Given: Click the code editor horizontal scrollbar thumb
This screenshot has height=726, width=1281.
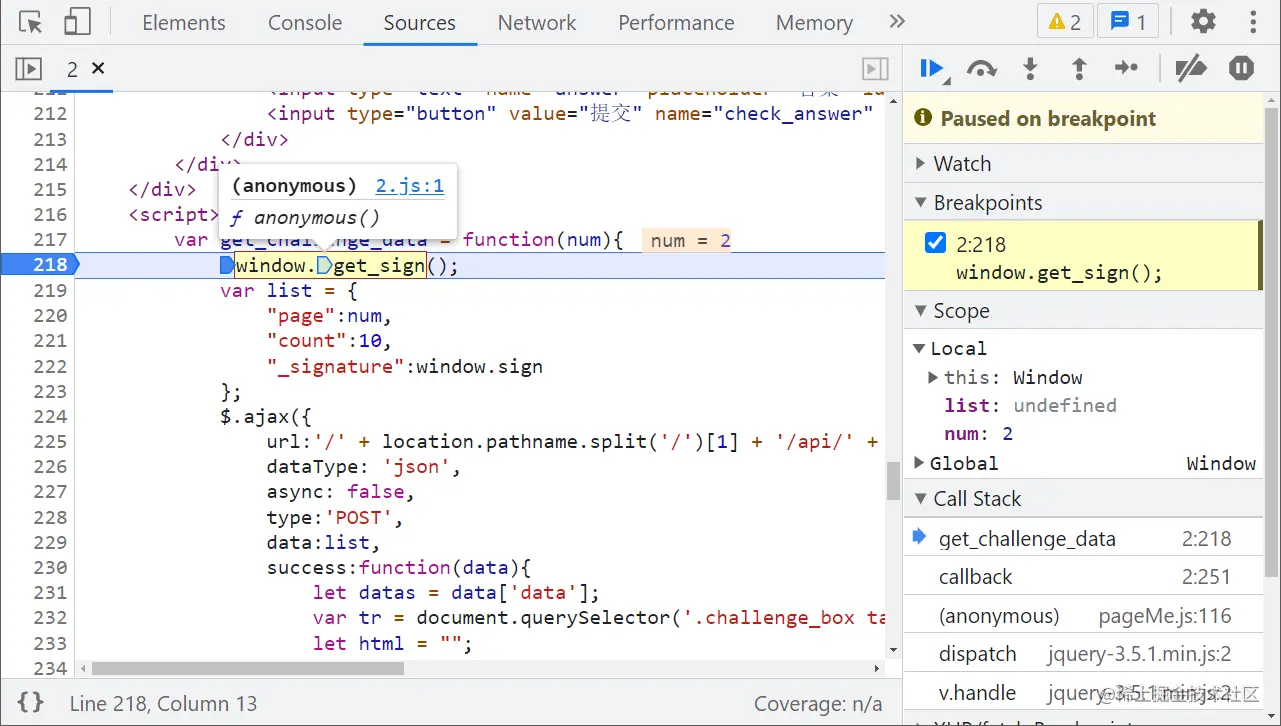Looking at the screenshot, I should point(247,668).
